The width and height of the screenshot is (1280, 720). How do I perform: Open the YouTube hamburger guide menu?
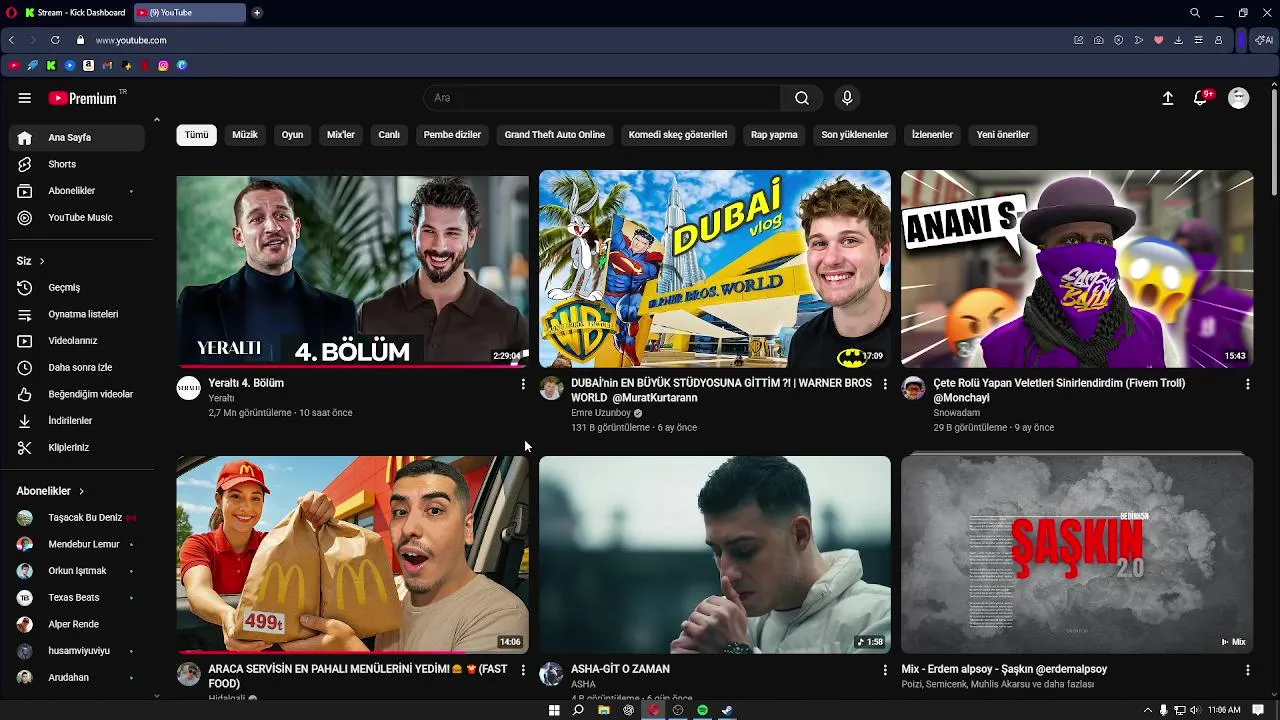click(x=25, y=98)
